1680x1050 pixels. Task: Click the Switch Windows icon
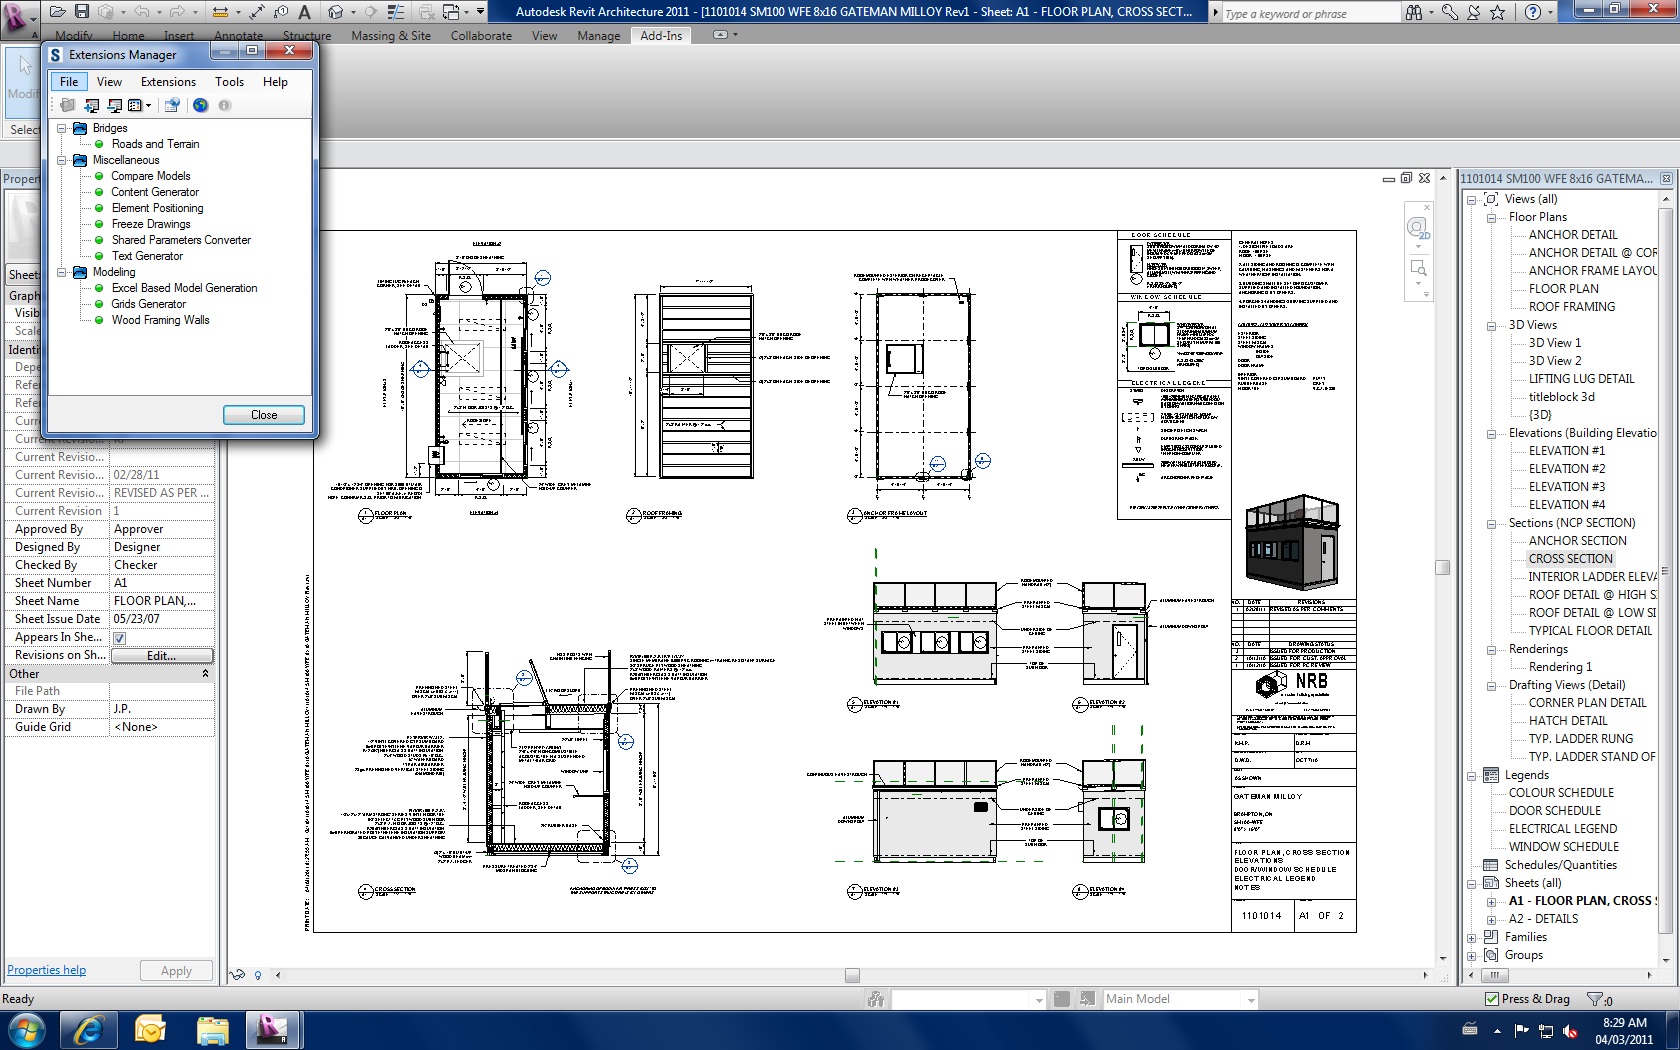(452, 12)
